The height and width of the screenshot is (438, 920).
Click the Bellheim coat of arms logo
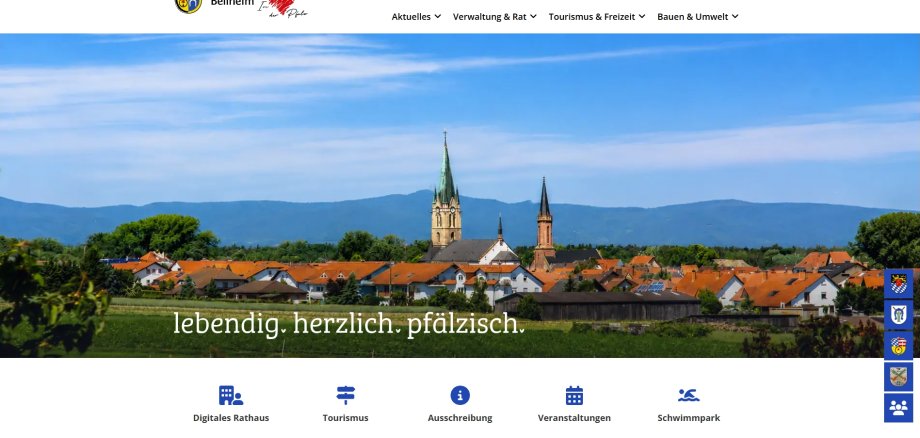pyautogui.click(x=188, y=5)
